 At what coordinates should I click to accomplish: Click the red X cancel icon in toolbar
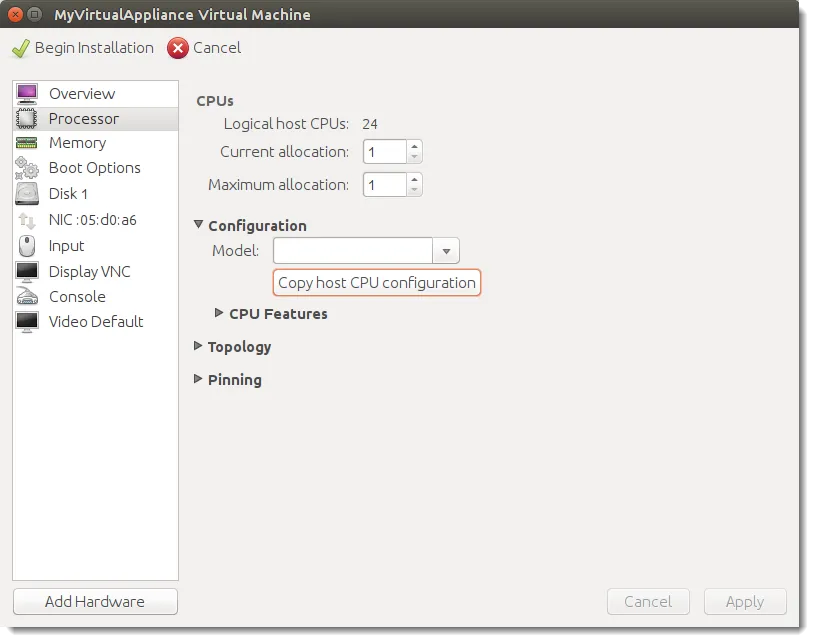(x=178, y=48)
